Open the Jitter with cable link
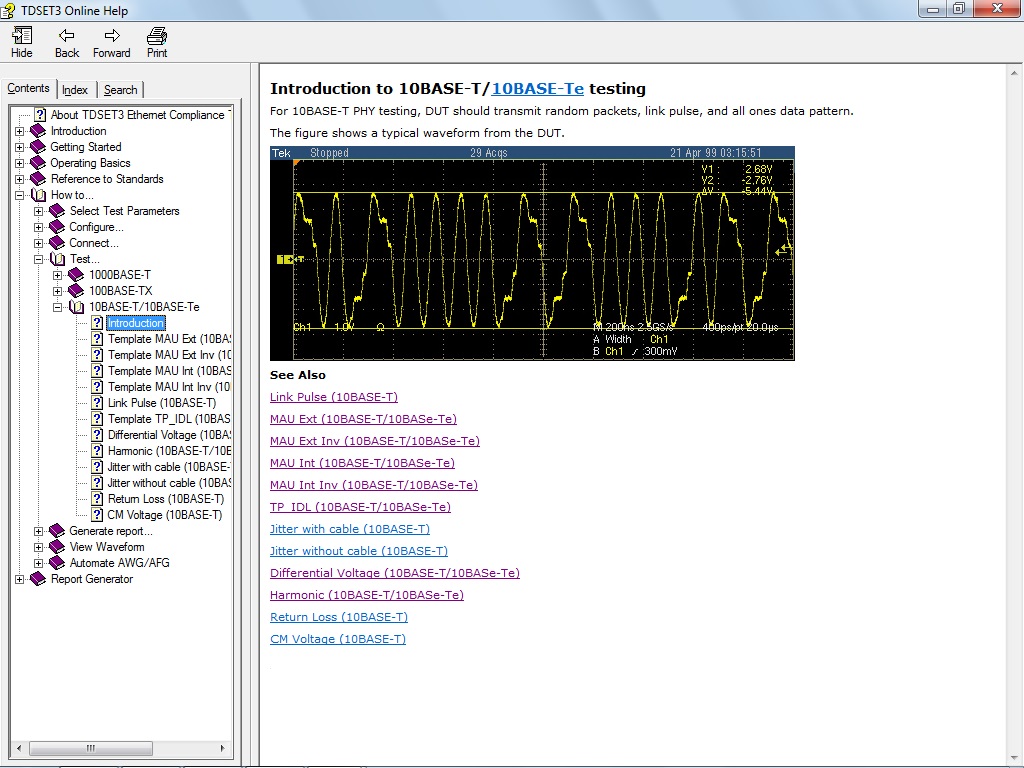This screenshot has height=768, width=1024. (x=350, y=529)
